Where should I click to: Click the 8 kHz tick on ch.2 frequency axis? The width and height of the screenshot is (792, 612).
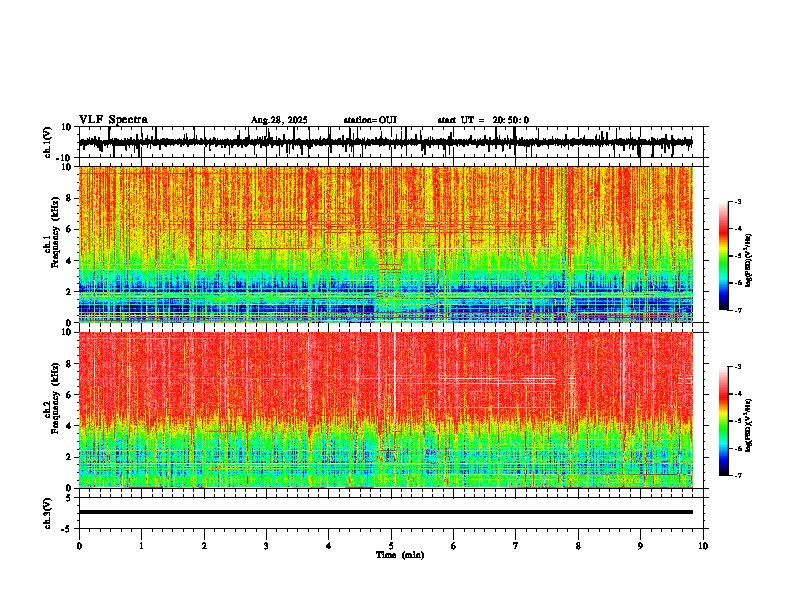[69, 364]
